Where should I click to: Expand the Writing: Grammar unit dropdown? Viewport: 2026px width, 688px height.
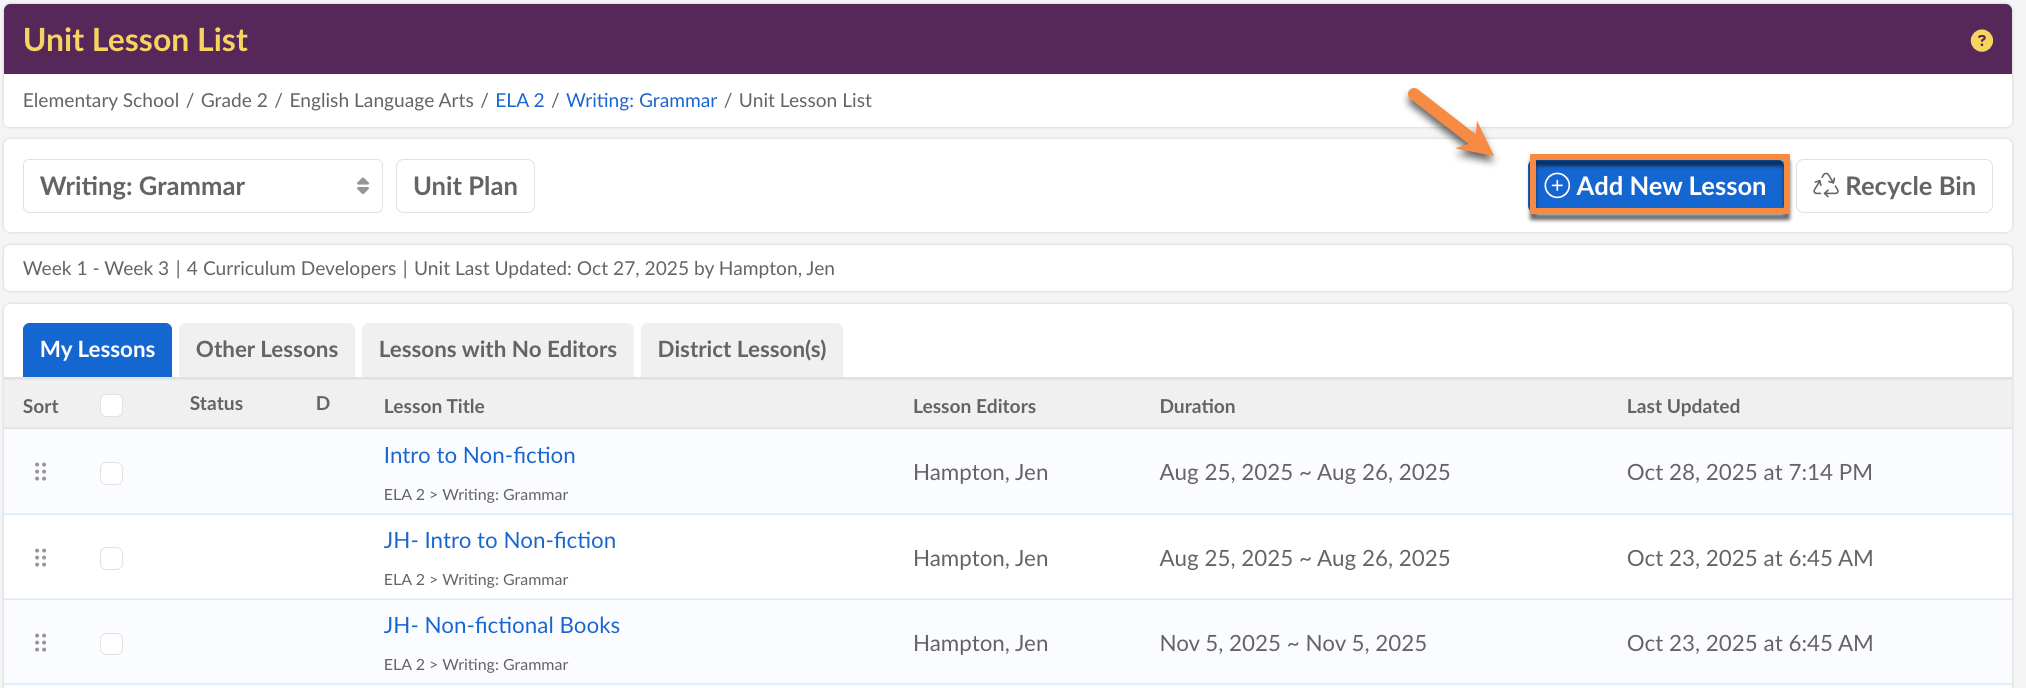203,186
